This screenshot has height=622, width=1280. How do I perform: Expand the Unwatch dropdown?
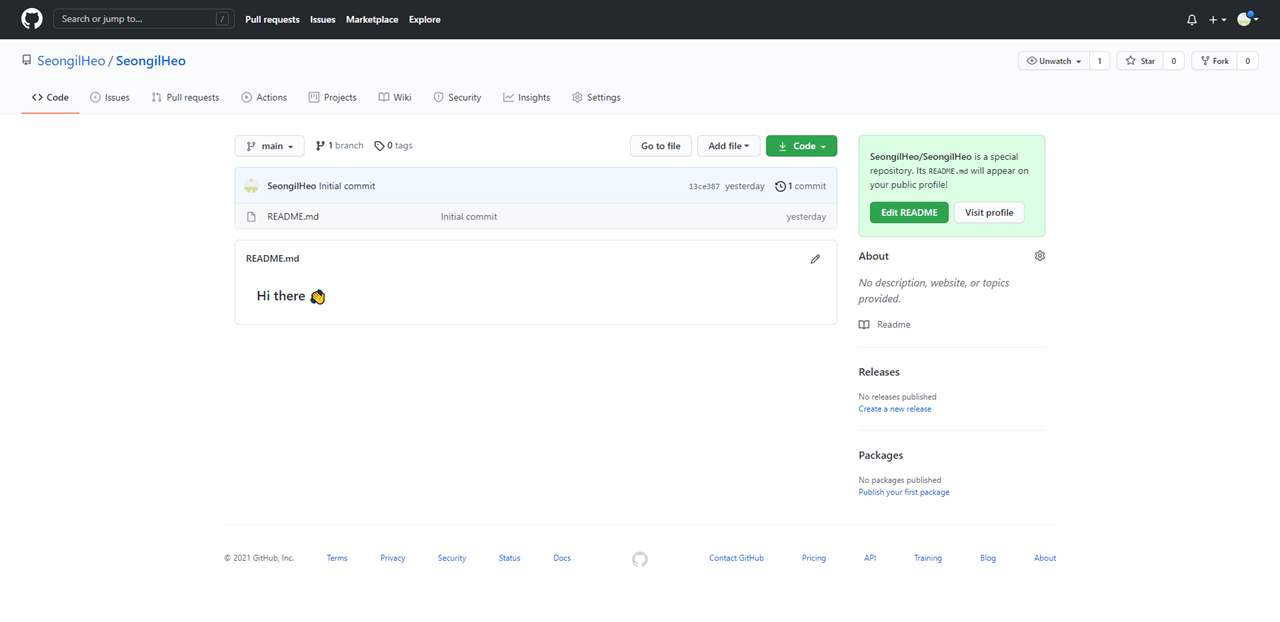point(1053,61)
